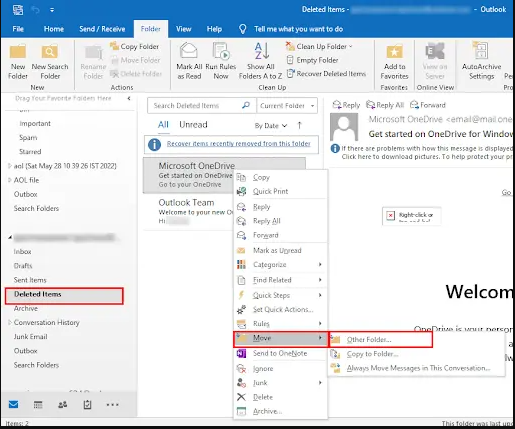Screen dimensions: 515x429
Task: Click the undo arrow in title bar
Action: [35, 10]
